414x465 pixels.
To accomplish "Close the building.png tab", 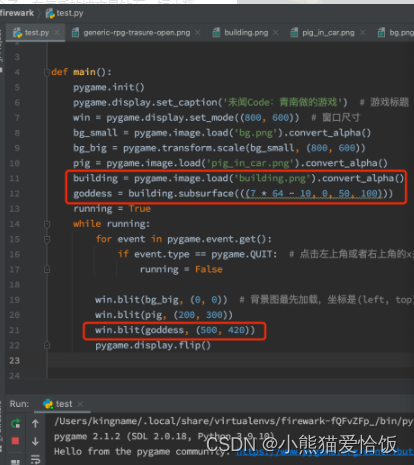I will tap(276, 32).
